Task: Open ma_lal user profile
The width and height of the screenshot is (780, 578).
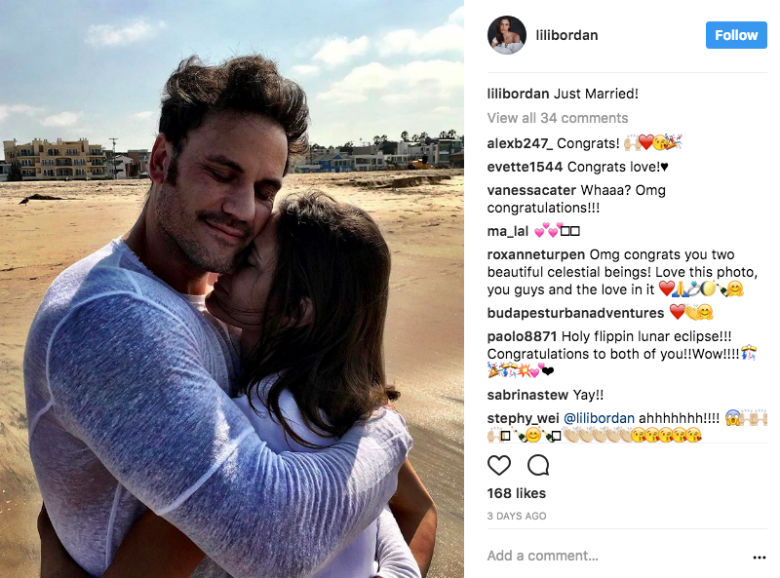Action: (x=507, y=231)
